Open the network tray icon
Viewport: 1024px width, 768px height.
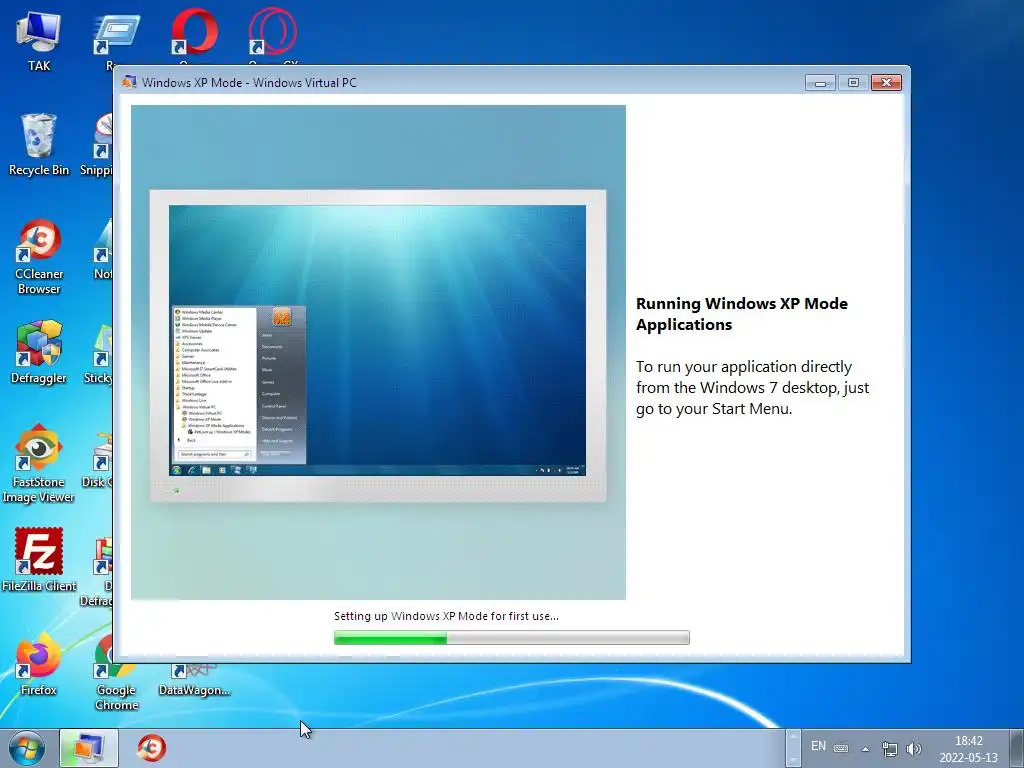889,748
